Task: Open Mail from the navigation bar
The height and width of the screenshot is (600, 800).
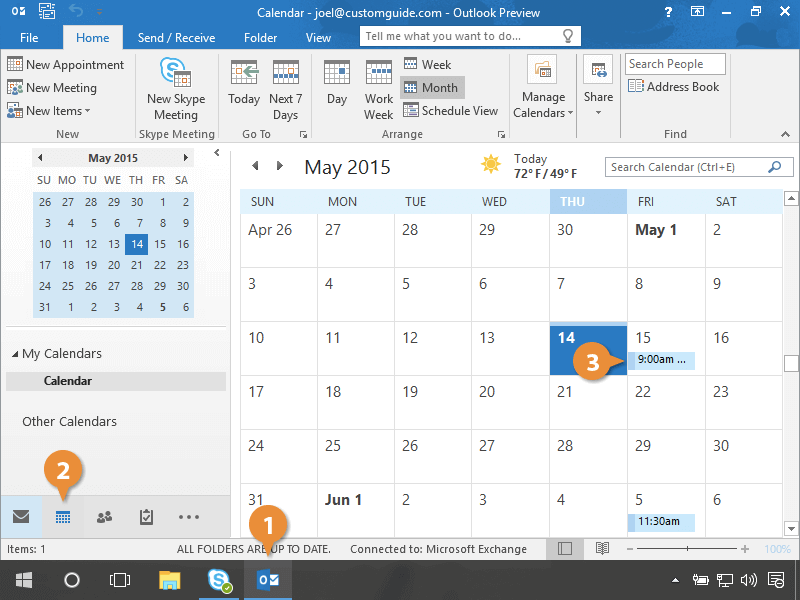Action: [20, 517]
